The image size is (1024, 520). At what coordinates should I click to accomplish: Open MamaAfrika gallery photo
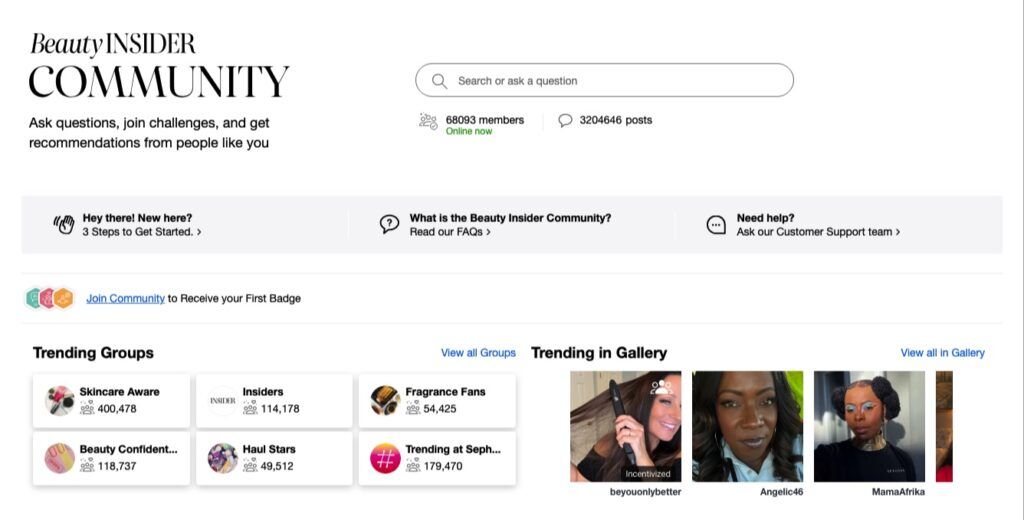pos(869,426)
